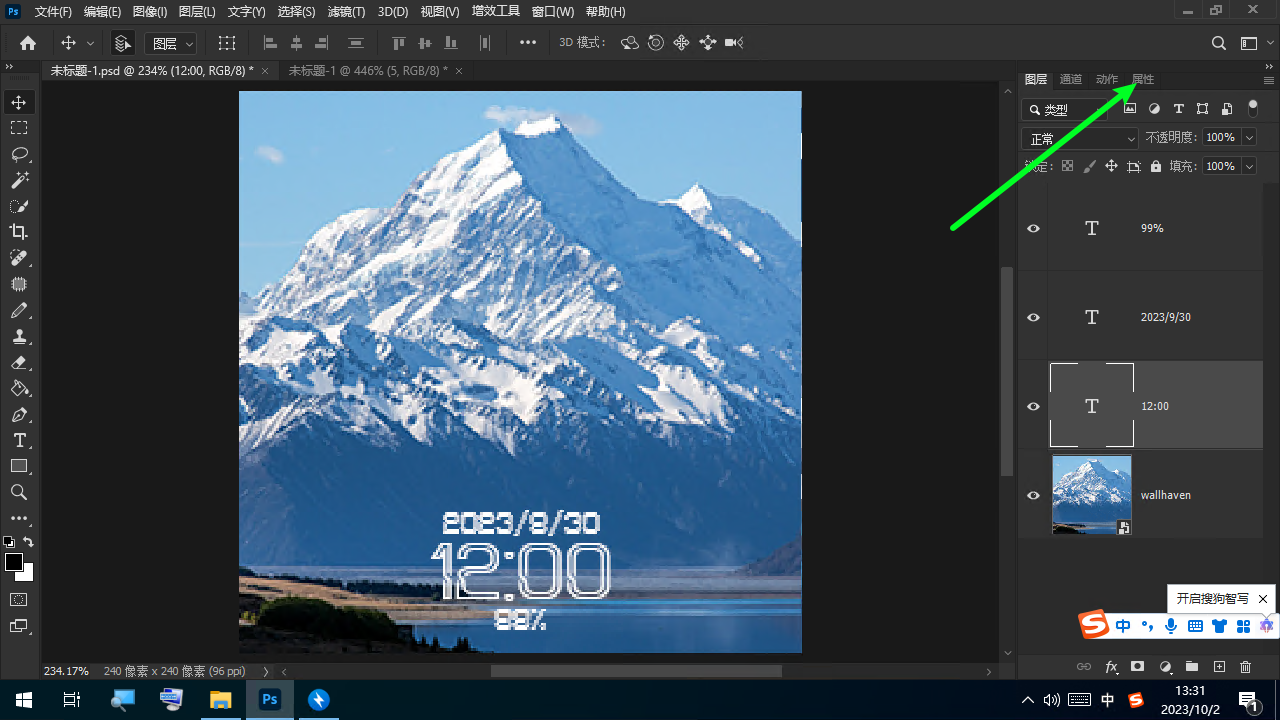
Task: Click the foreground color swatch
Action: [x=14, y=562]
